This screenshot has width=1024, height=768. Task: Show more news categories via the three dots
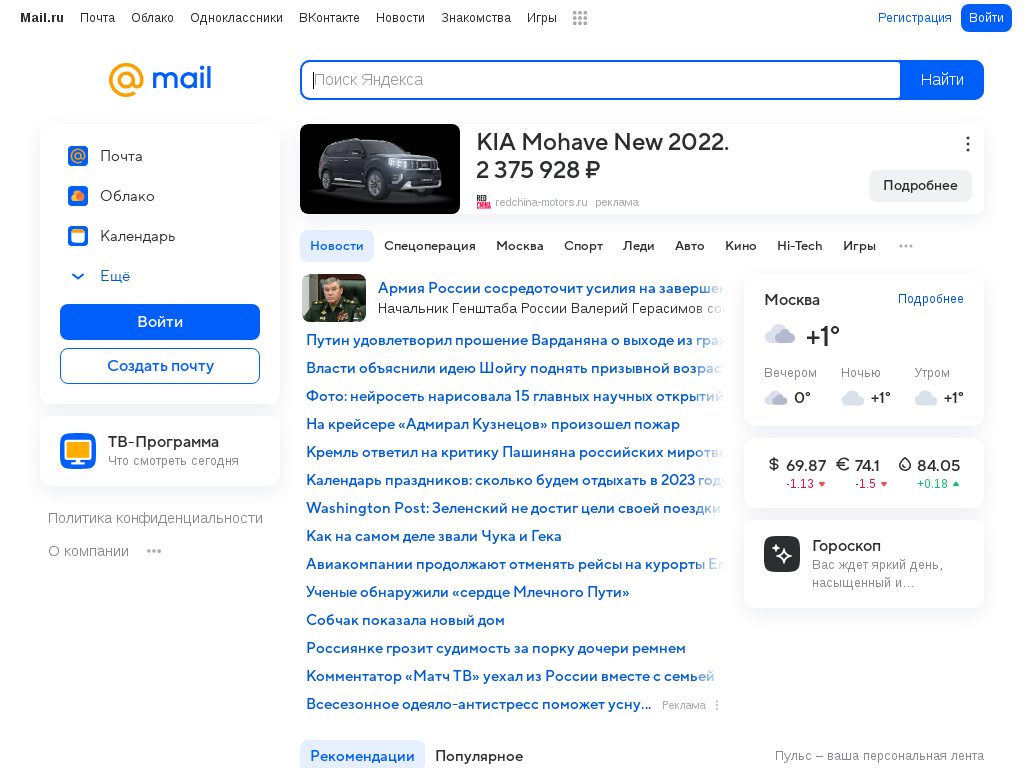pos(906,246)
